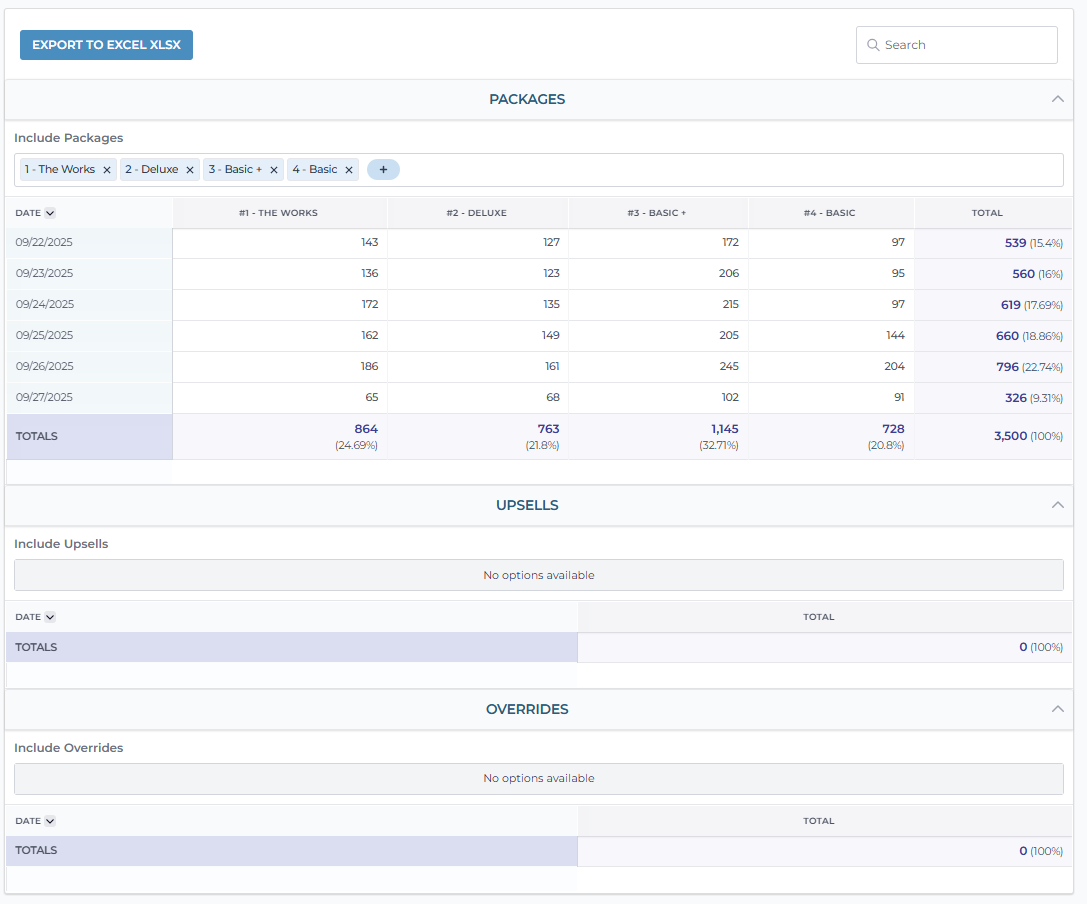Open Date sort dropdown in Packages table
Screen dimensions: 1087x904
(x=50, y=213)
